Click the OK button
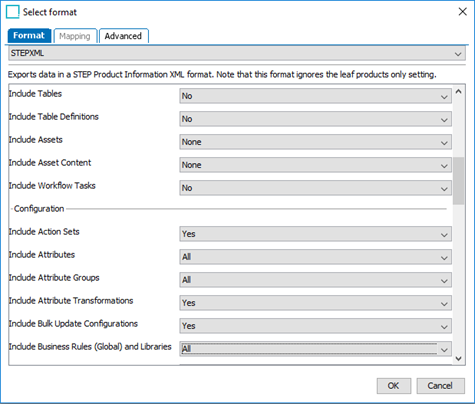 point(394,386)
